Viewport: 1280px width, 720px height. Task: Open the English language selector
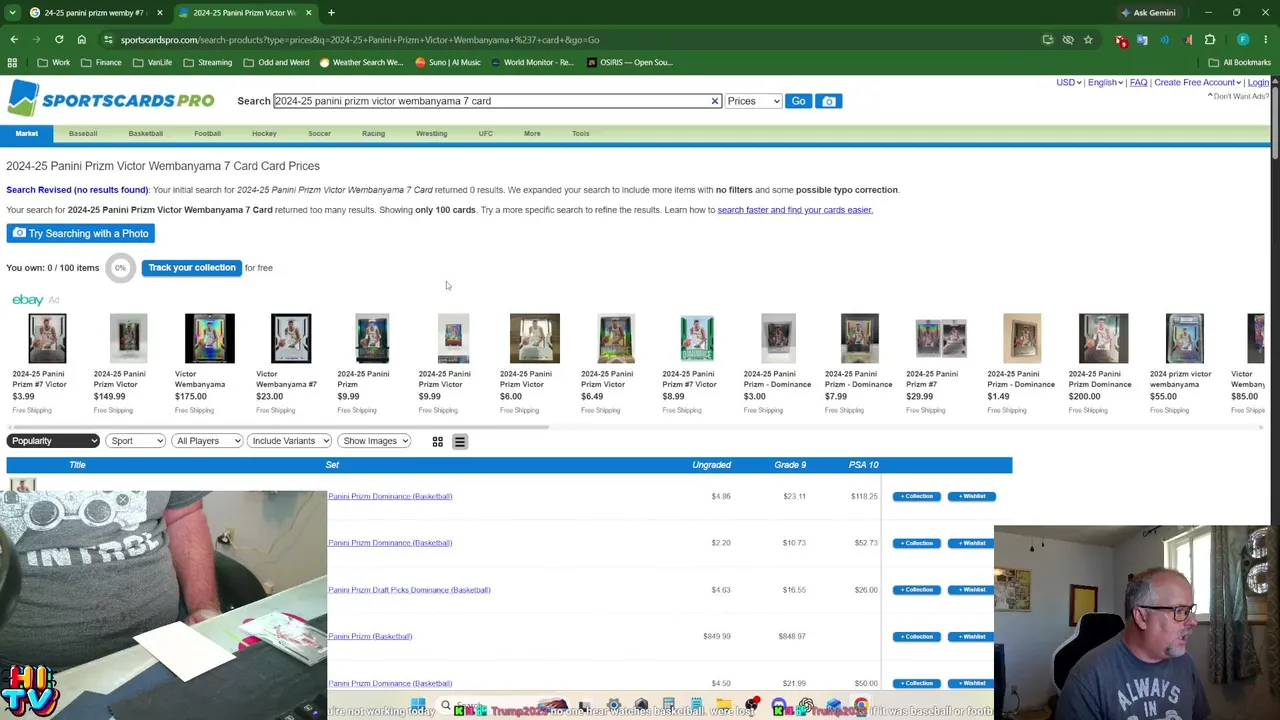coord(1104,83)
